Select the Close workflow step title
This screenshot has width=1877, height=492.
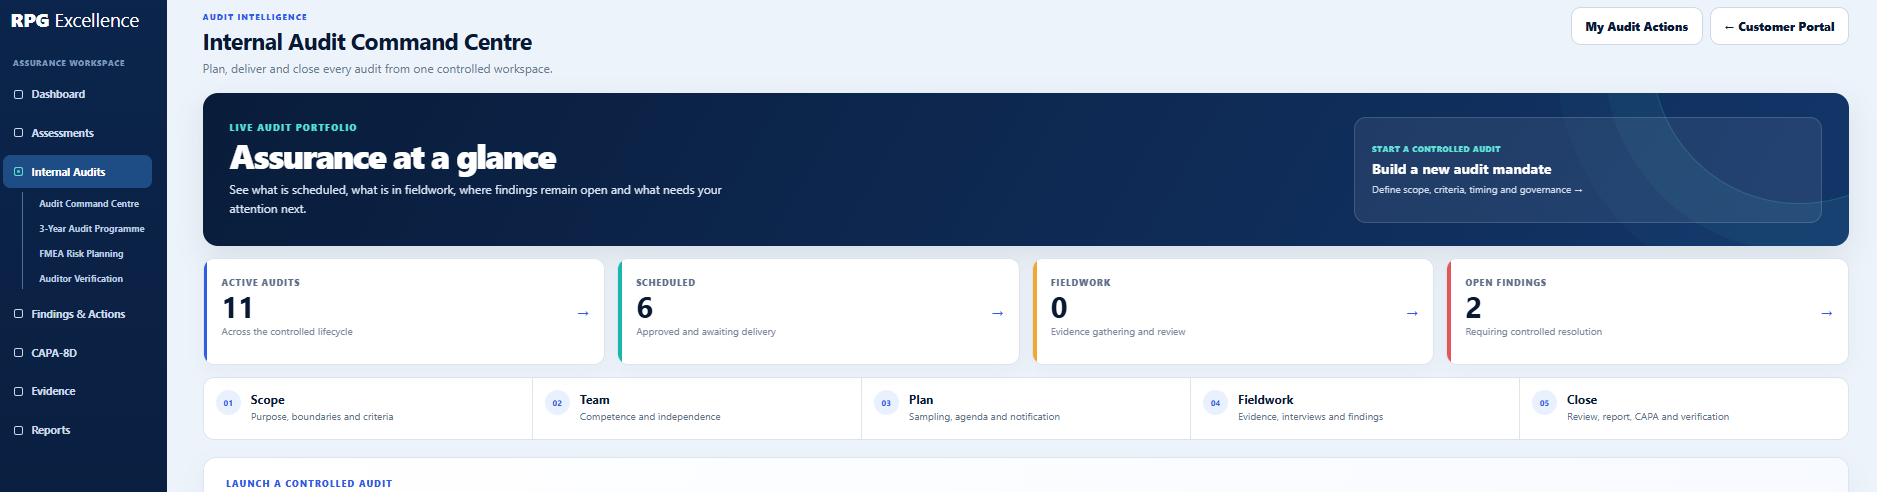tap(1582, 400)
